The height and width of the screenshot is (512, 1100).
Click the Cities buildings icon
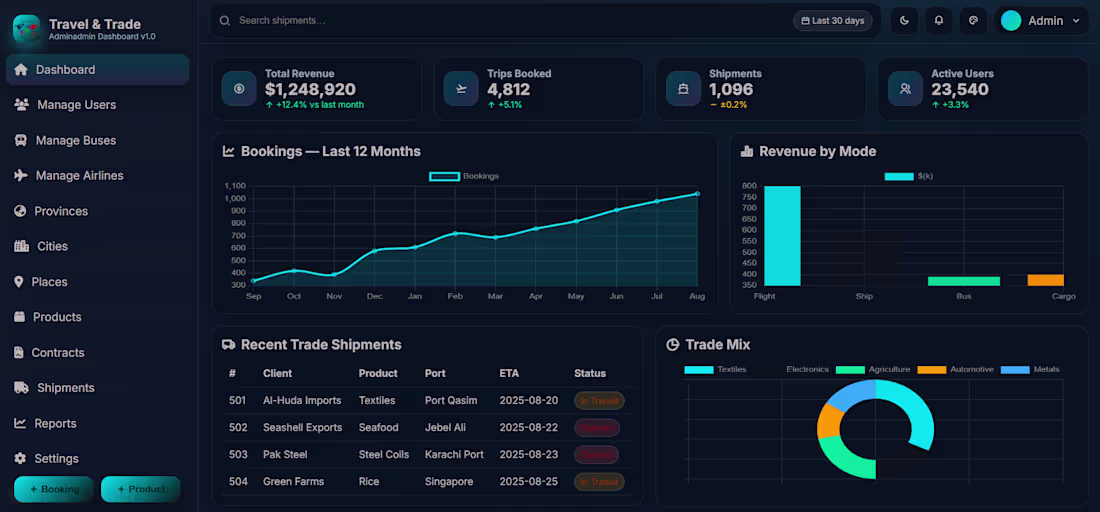22,246
